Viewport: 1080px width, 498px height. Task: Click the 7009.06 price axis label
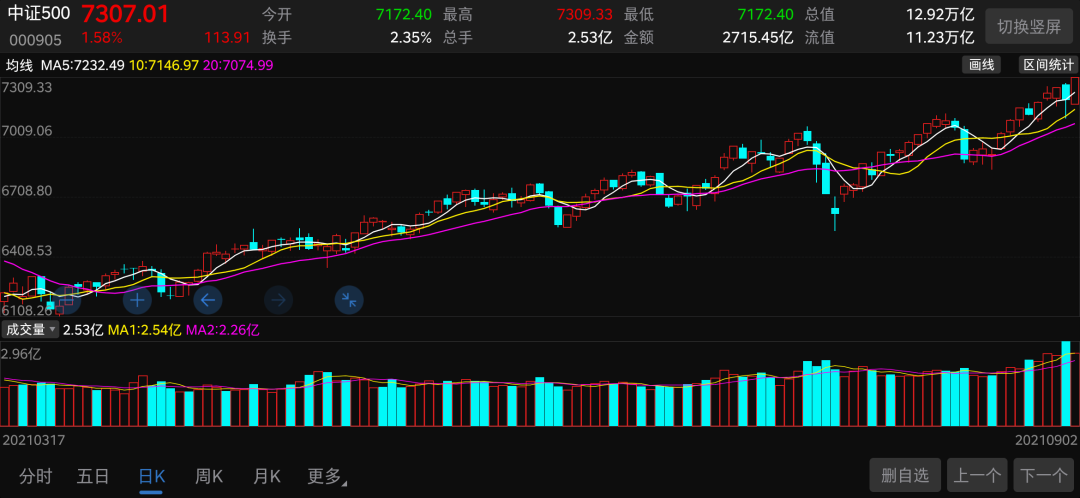click(x=27, y=130)
